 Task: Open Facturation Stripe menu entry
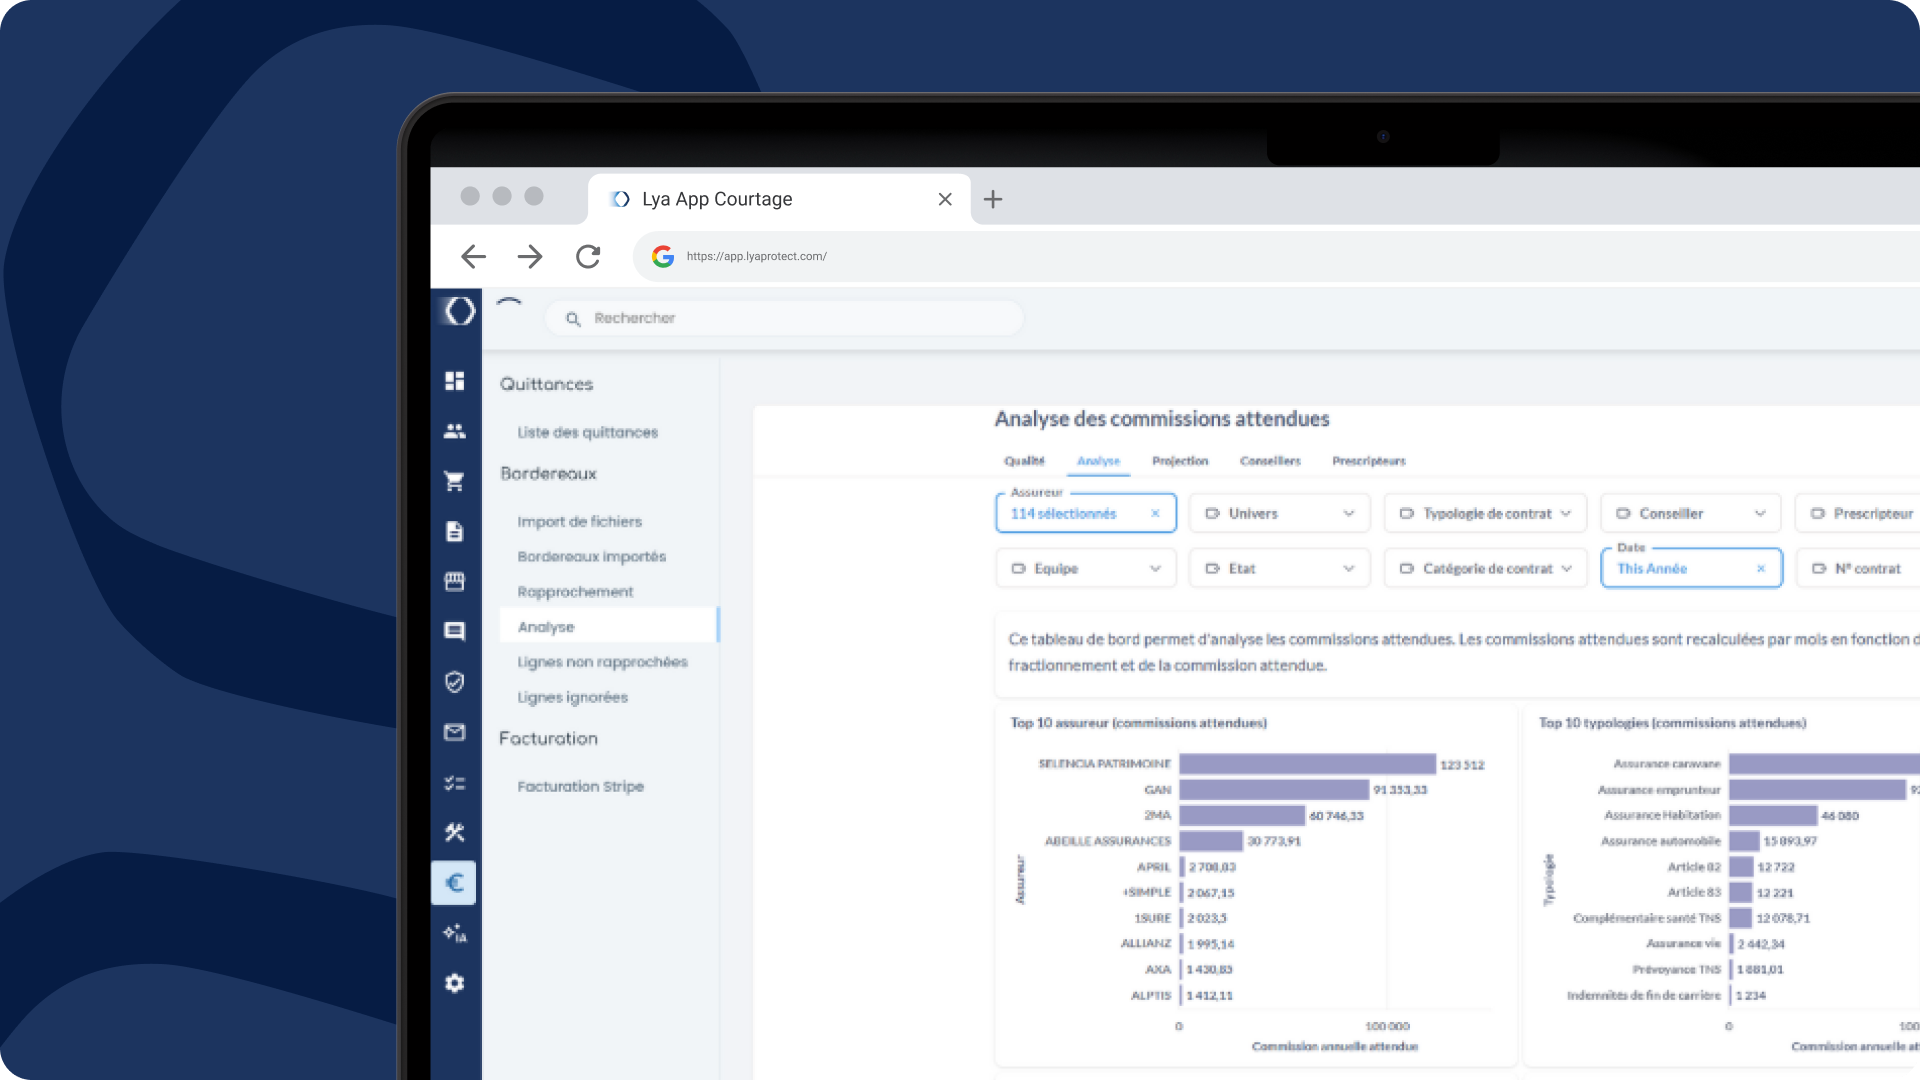[x=580, y=787]
